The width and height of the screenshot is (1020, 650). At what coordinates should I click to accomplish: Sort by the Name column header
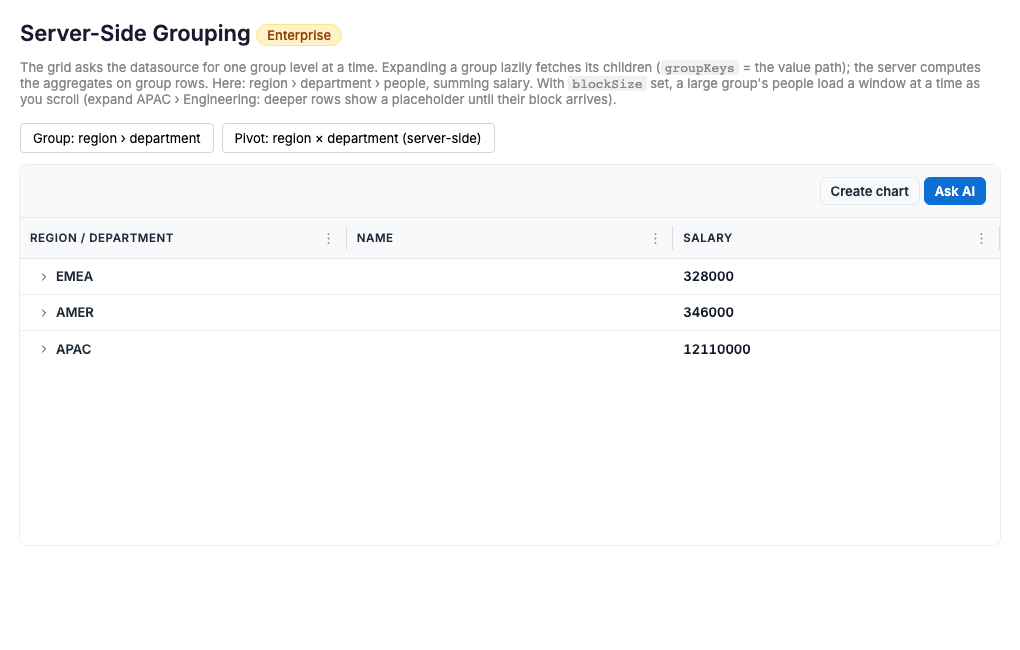coord(375,238)
